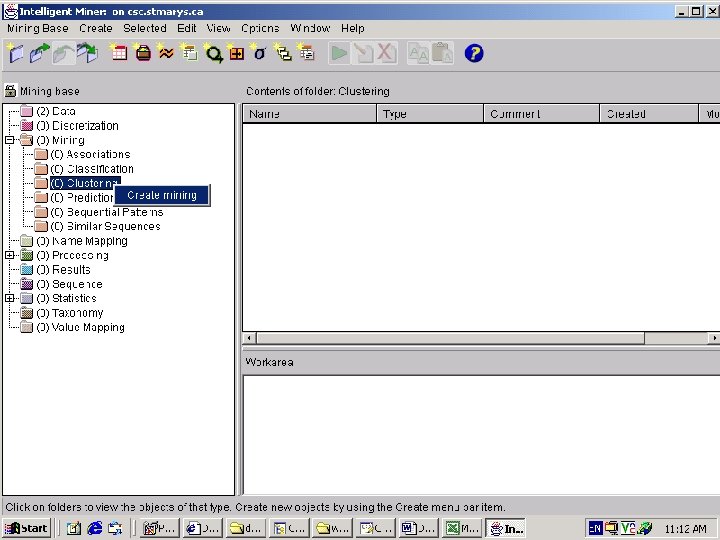Select the Associations folder in tree
Screen dimensions: 720x540
(90, 154)
